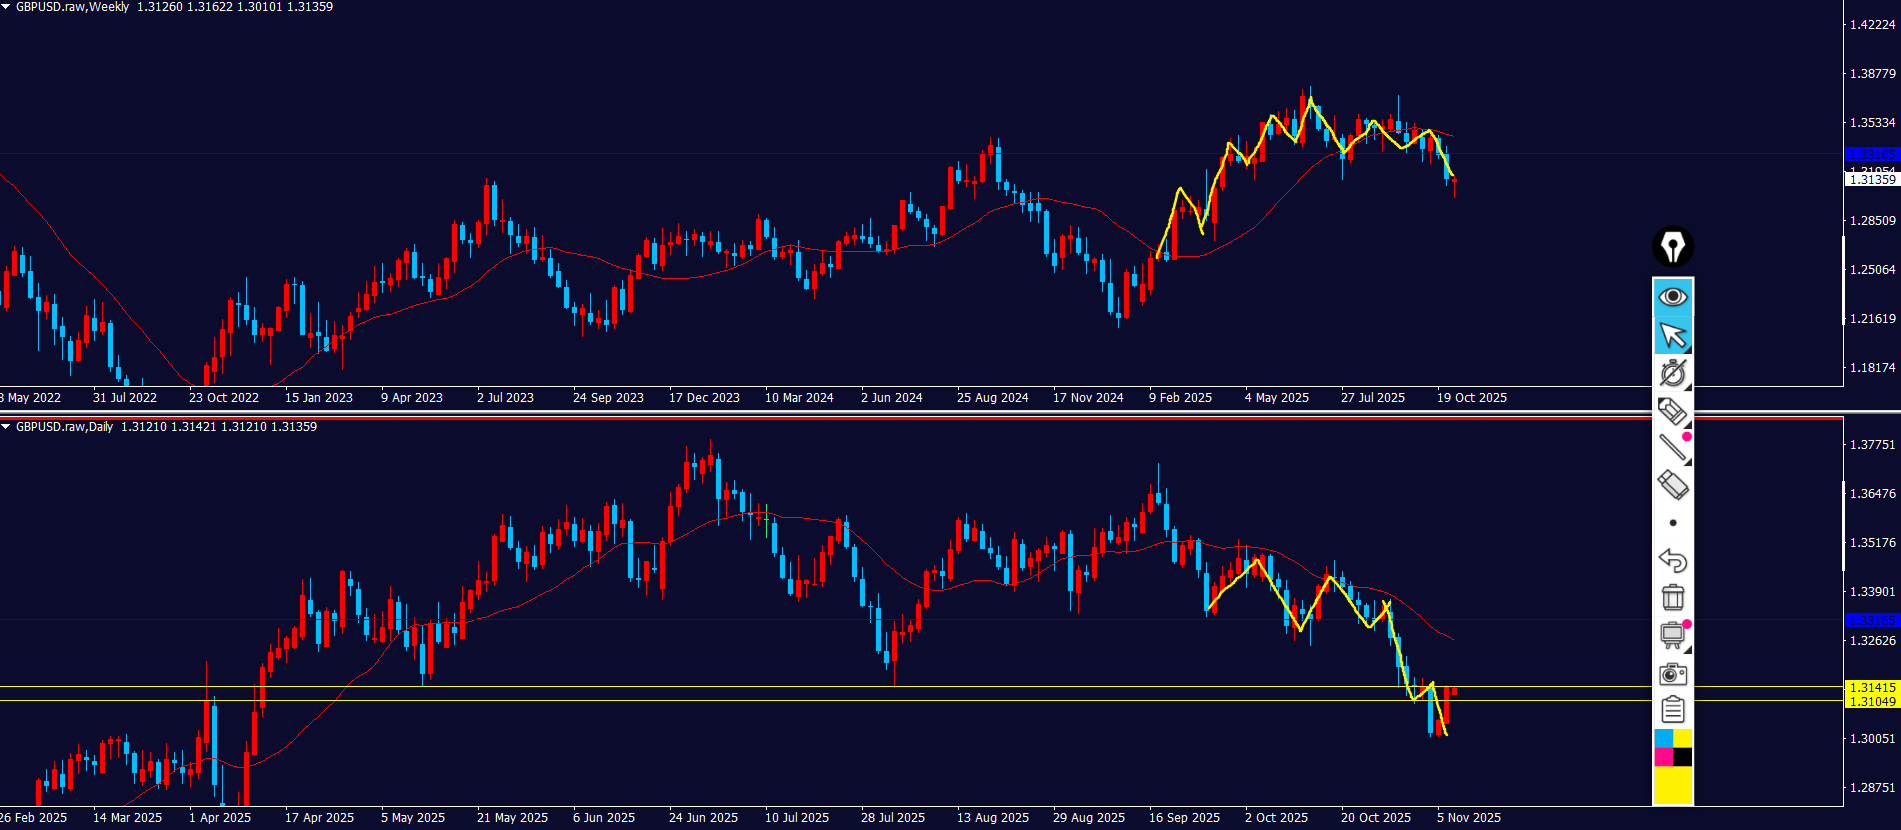Open the clipboard icon in drawing toolbar

[1673, 710]
